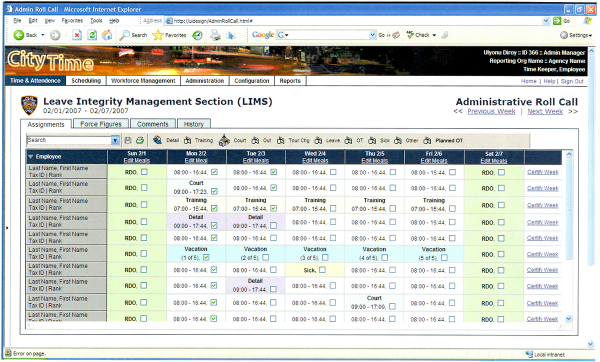Select the Planned OT assignment icon
The image size is (600, 362).
click(x=427, y=140)
